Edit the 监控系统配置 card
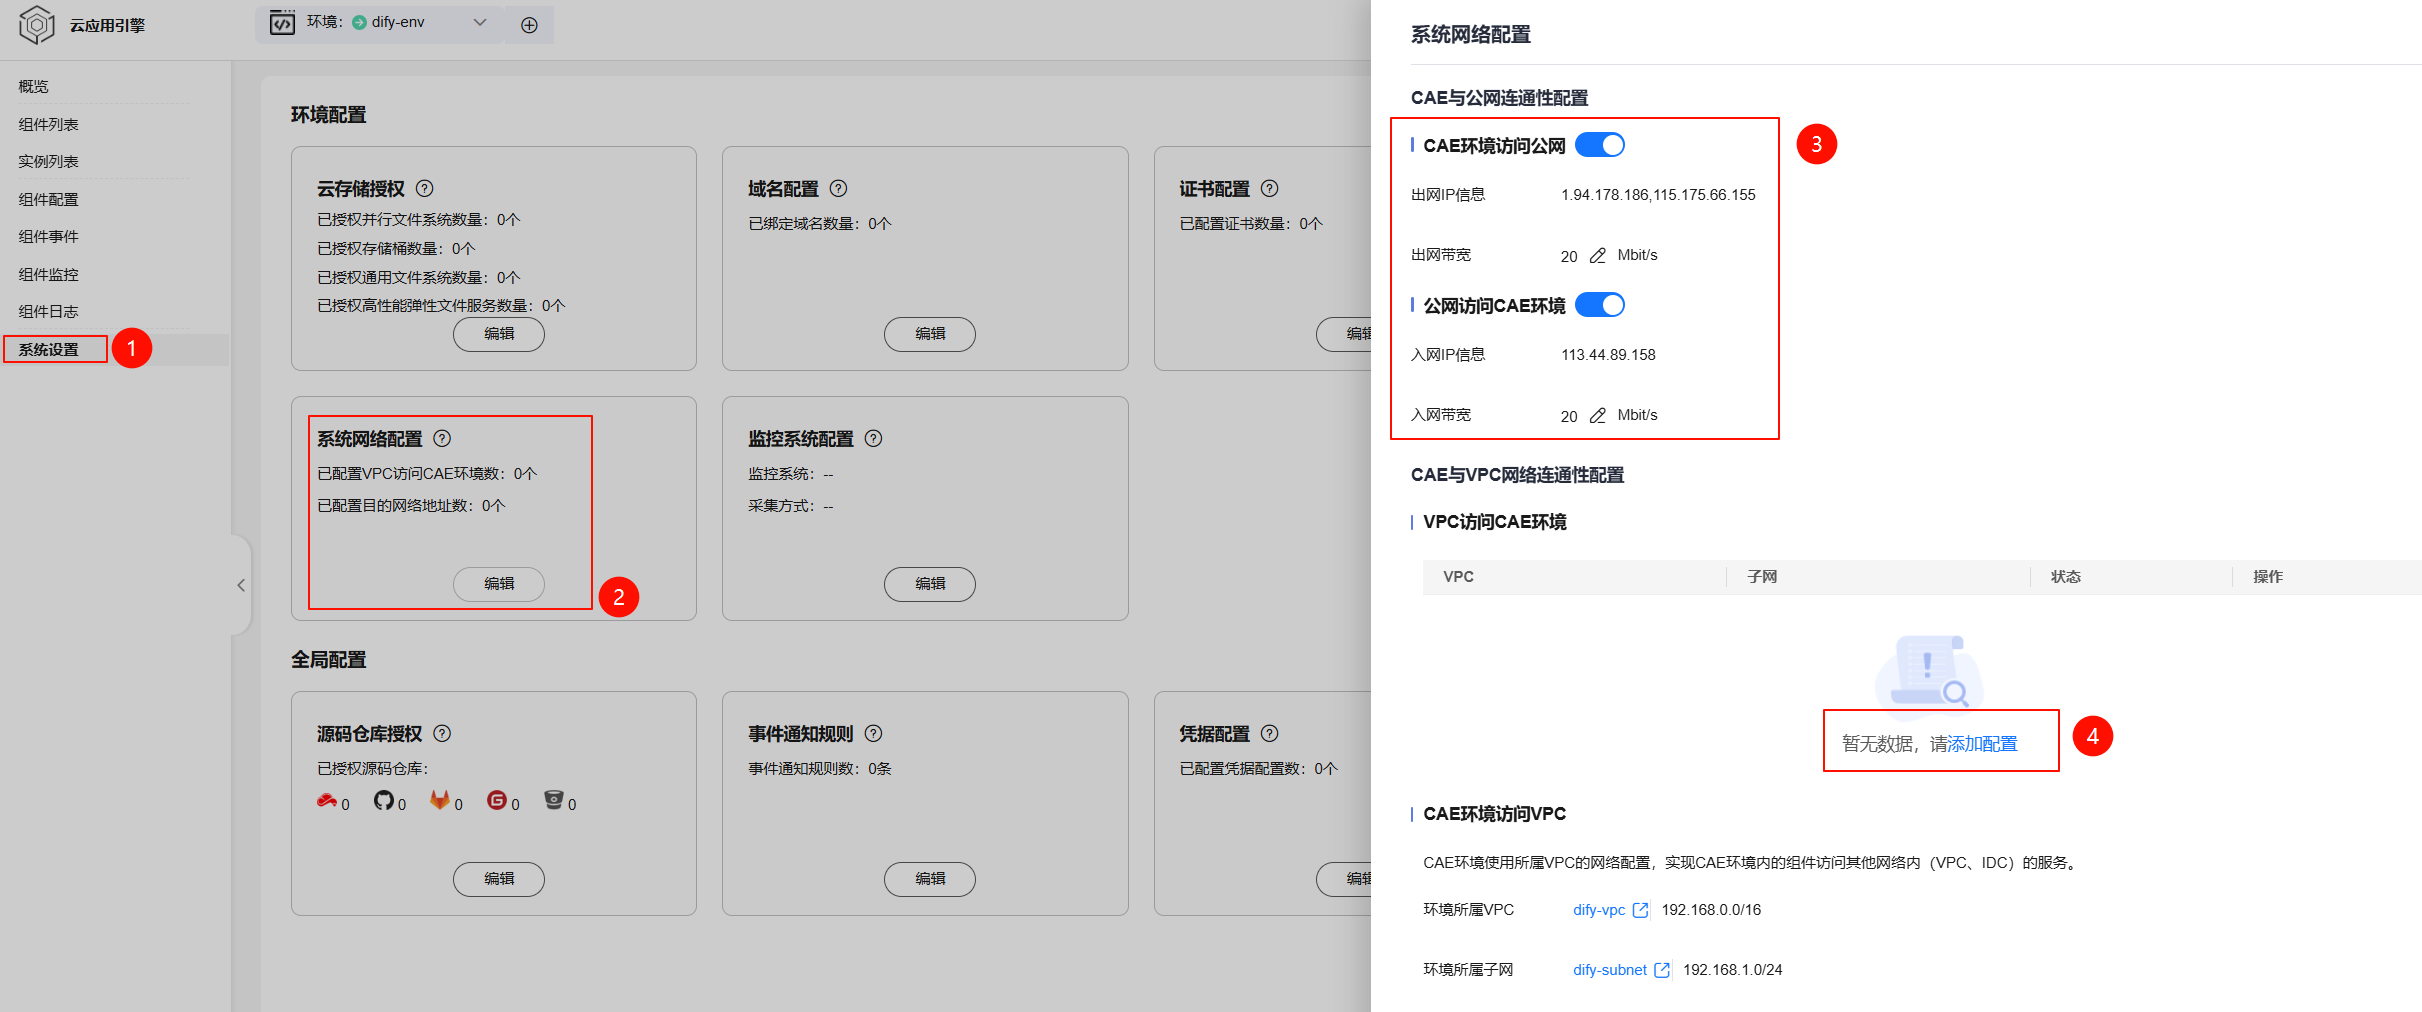The width and height of the screenshot is (2422, 1012). click(930, 584)
